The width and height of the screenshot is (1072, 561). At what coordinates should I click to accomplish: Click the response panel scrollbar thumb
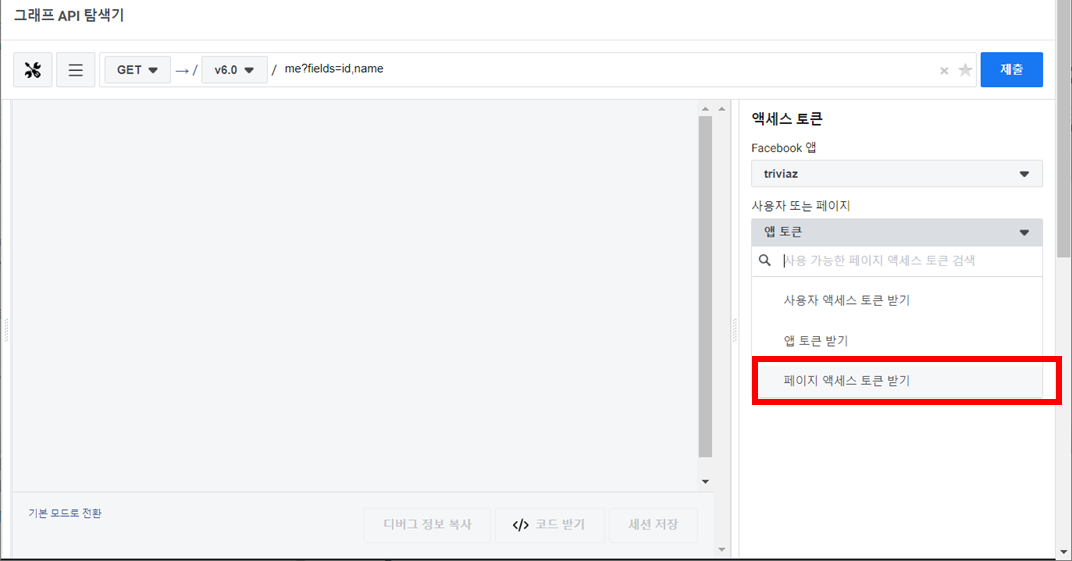tap(706, 286)
